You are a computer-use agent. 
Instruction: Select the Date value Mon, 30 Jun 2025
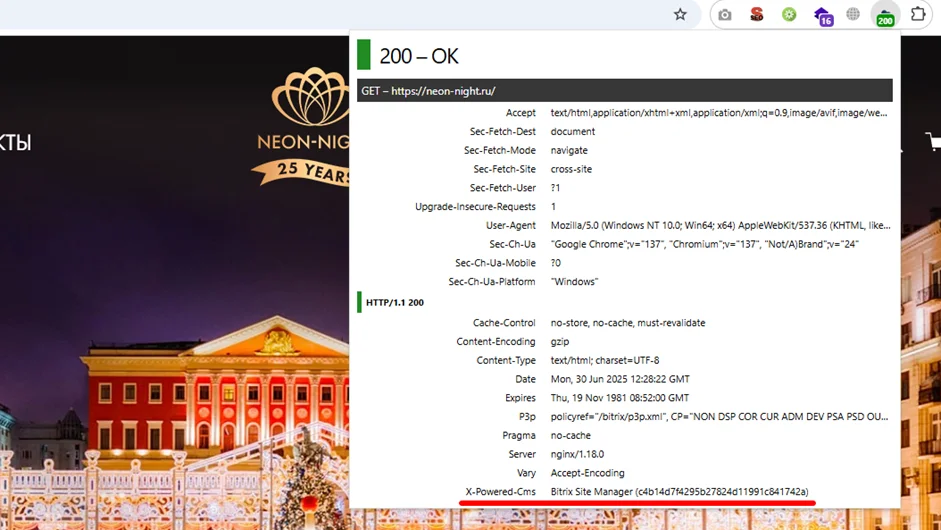620,379
